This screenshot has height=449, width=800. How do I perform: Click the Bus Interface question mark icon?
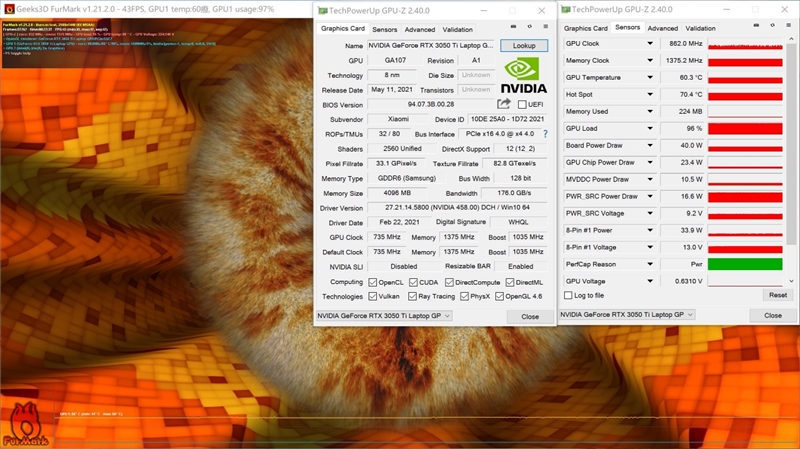[x=545, y=133]
